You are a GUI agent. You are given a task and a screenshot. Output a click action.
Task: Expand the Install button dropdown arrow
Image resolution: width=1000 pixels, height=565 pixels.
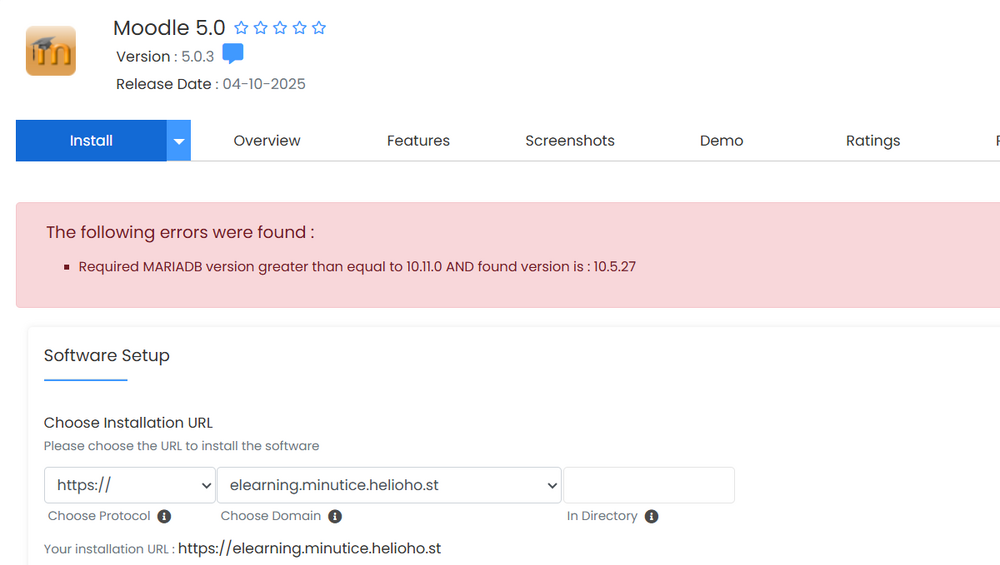point(179,141)
